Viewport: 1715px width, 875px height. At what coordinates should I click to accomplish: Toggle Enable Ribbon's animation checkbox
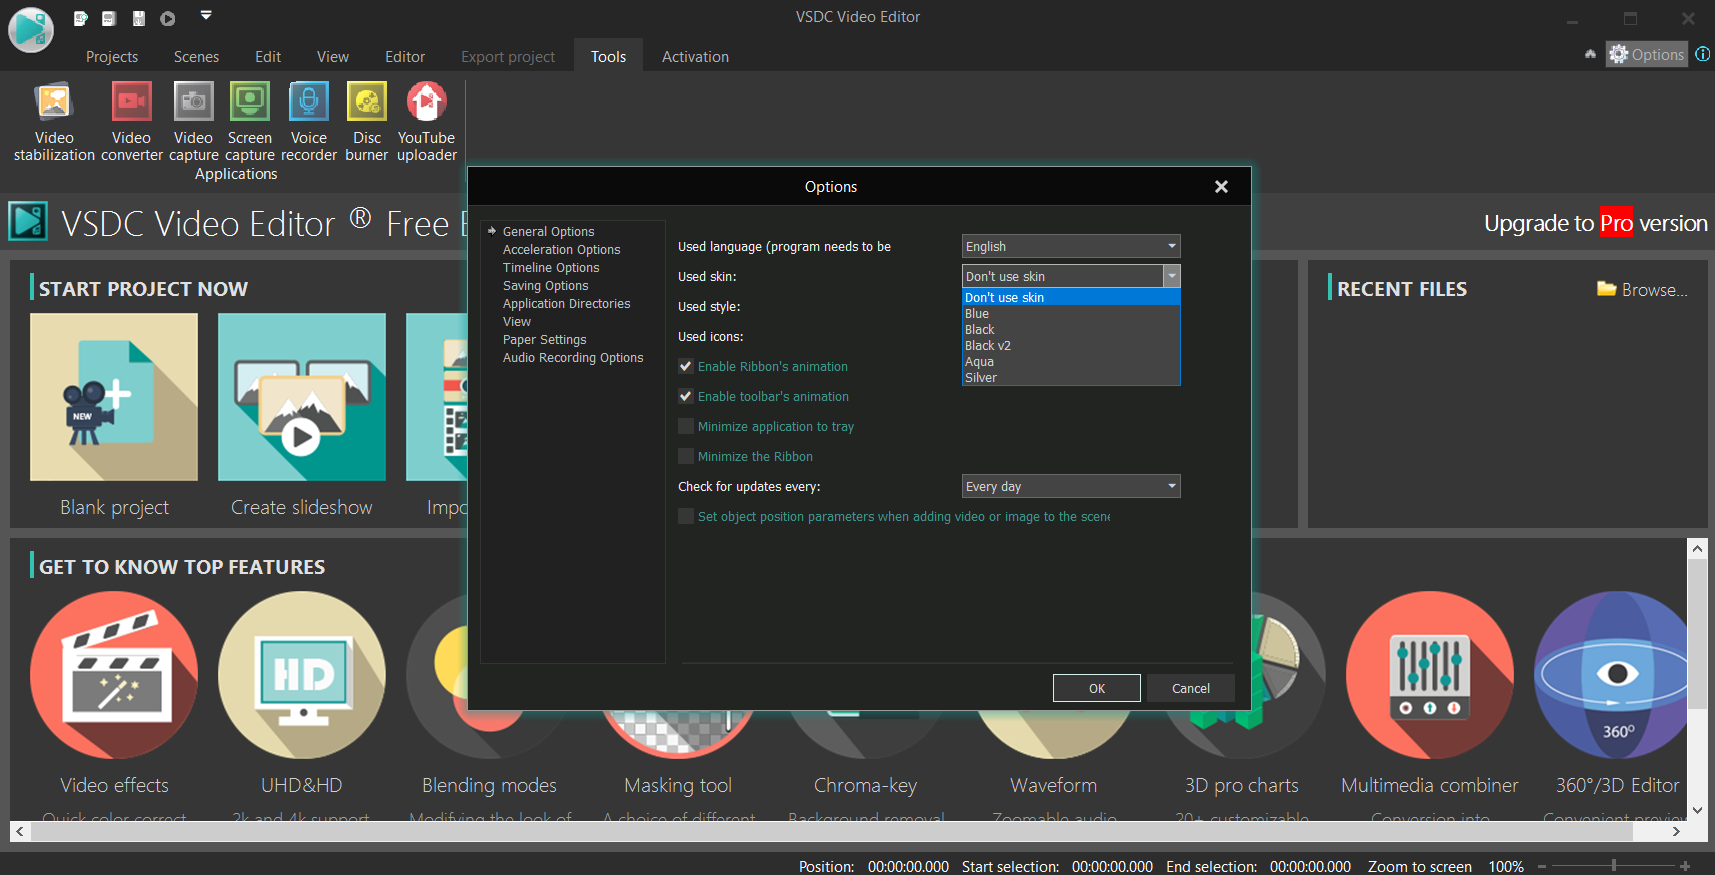pos(686,366)
